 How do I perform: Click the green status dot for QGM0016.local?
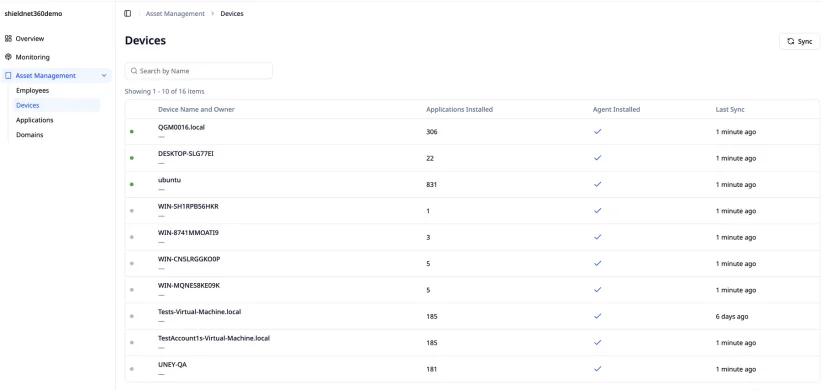132,132
